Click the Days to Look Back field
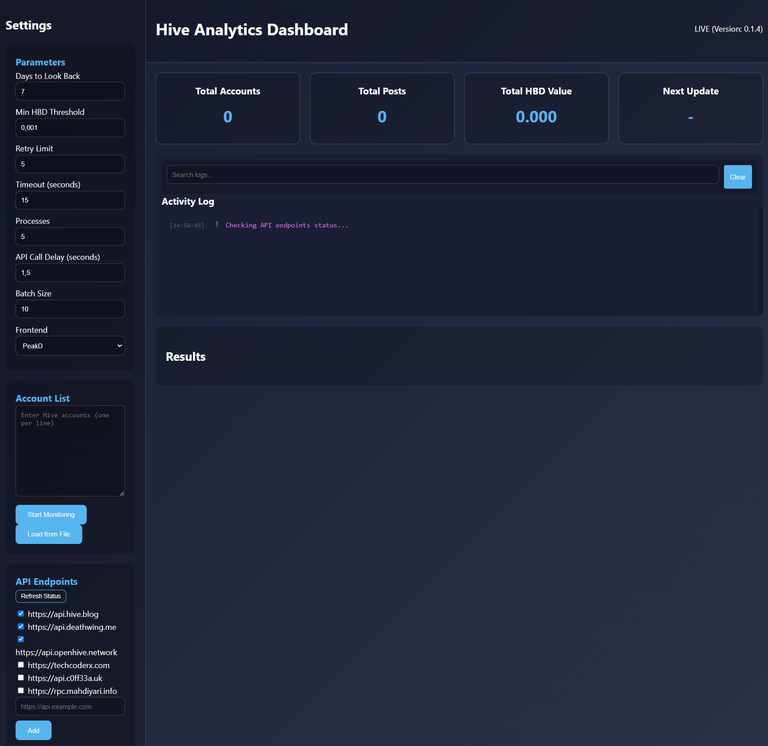This screenshot has height=746, width=768. click(x=70, y=92)
